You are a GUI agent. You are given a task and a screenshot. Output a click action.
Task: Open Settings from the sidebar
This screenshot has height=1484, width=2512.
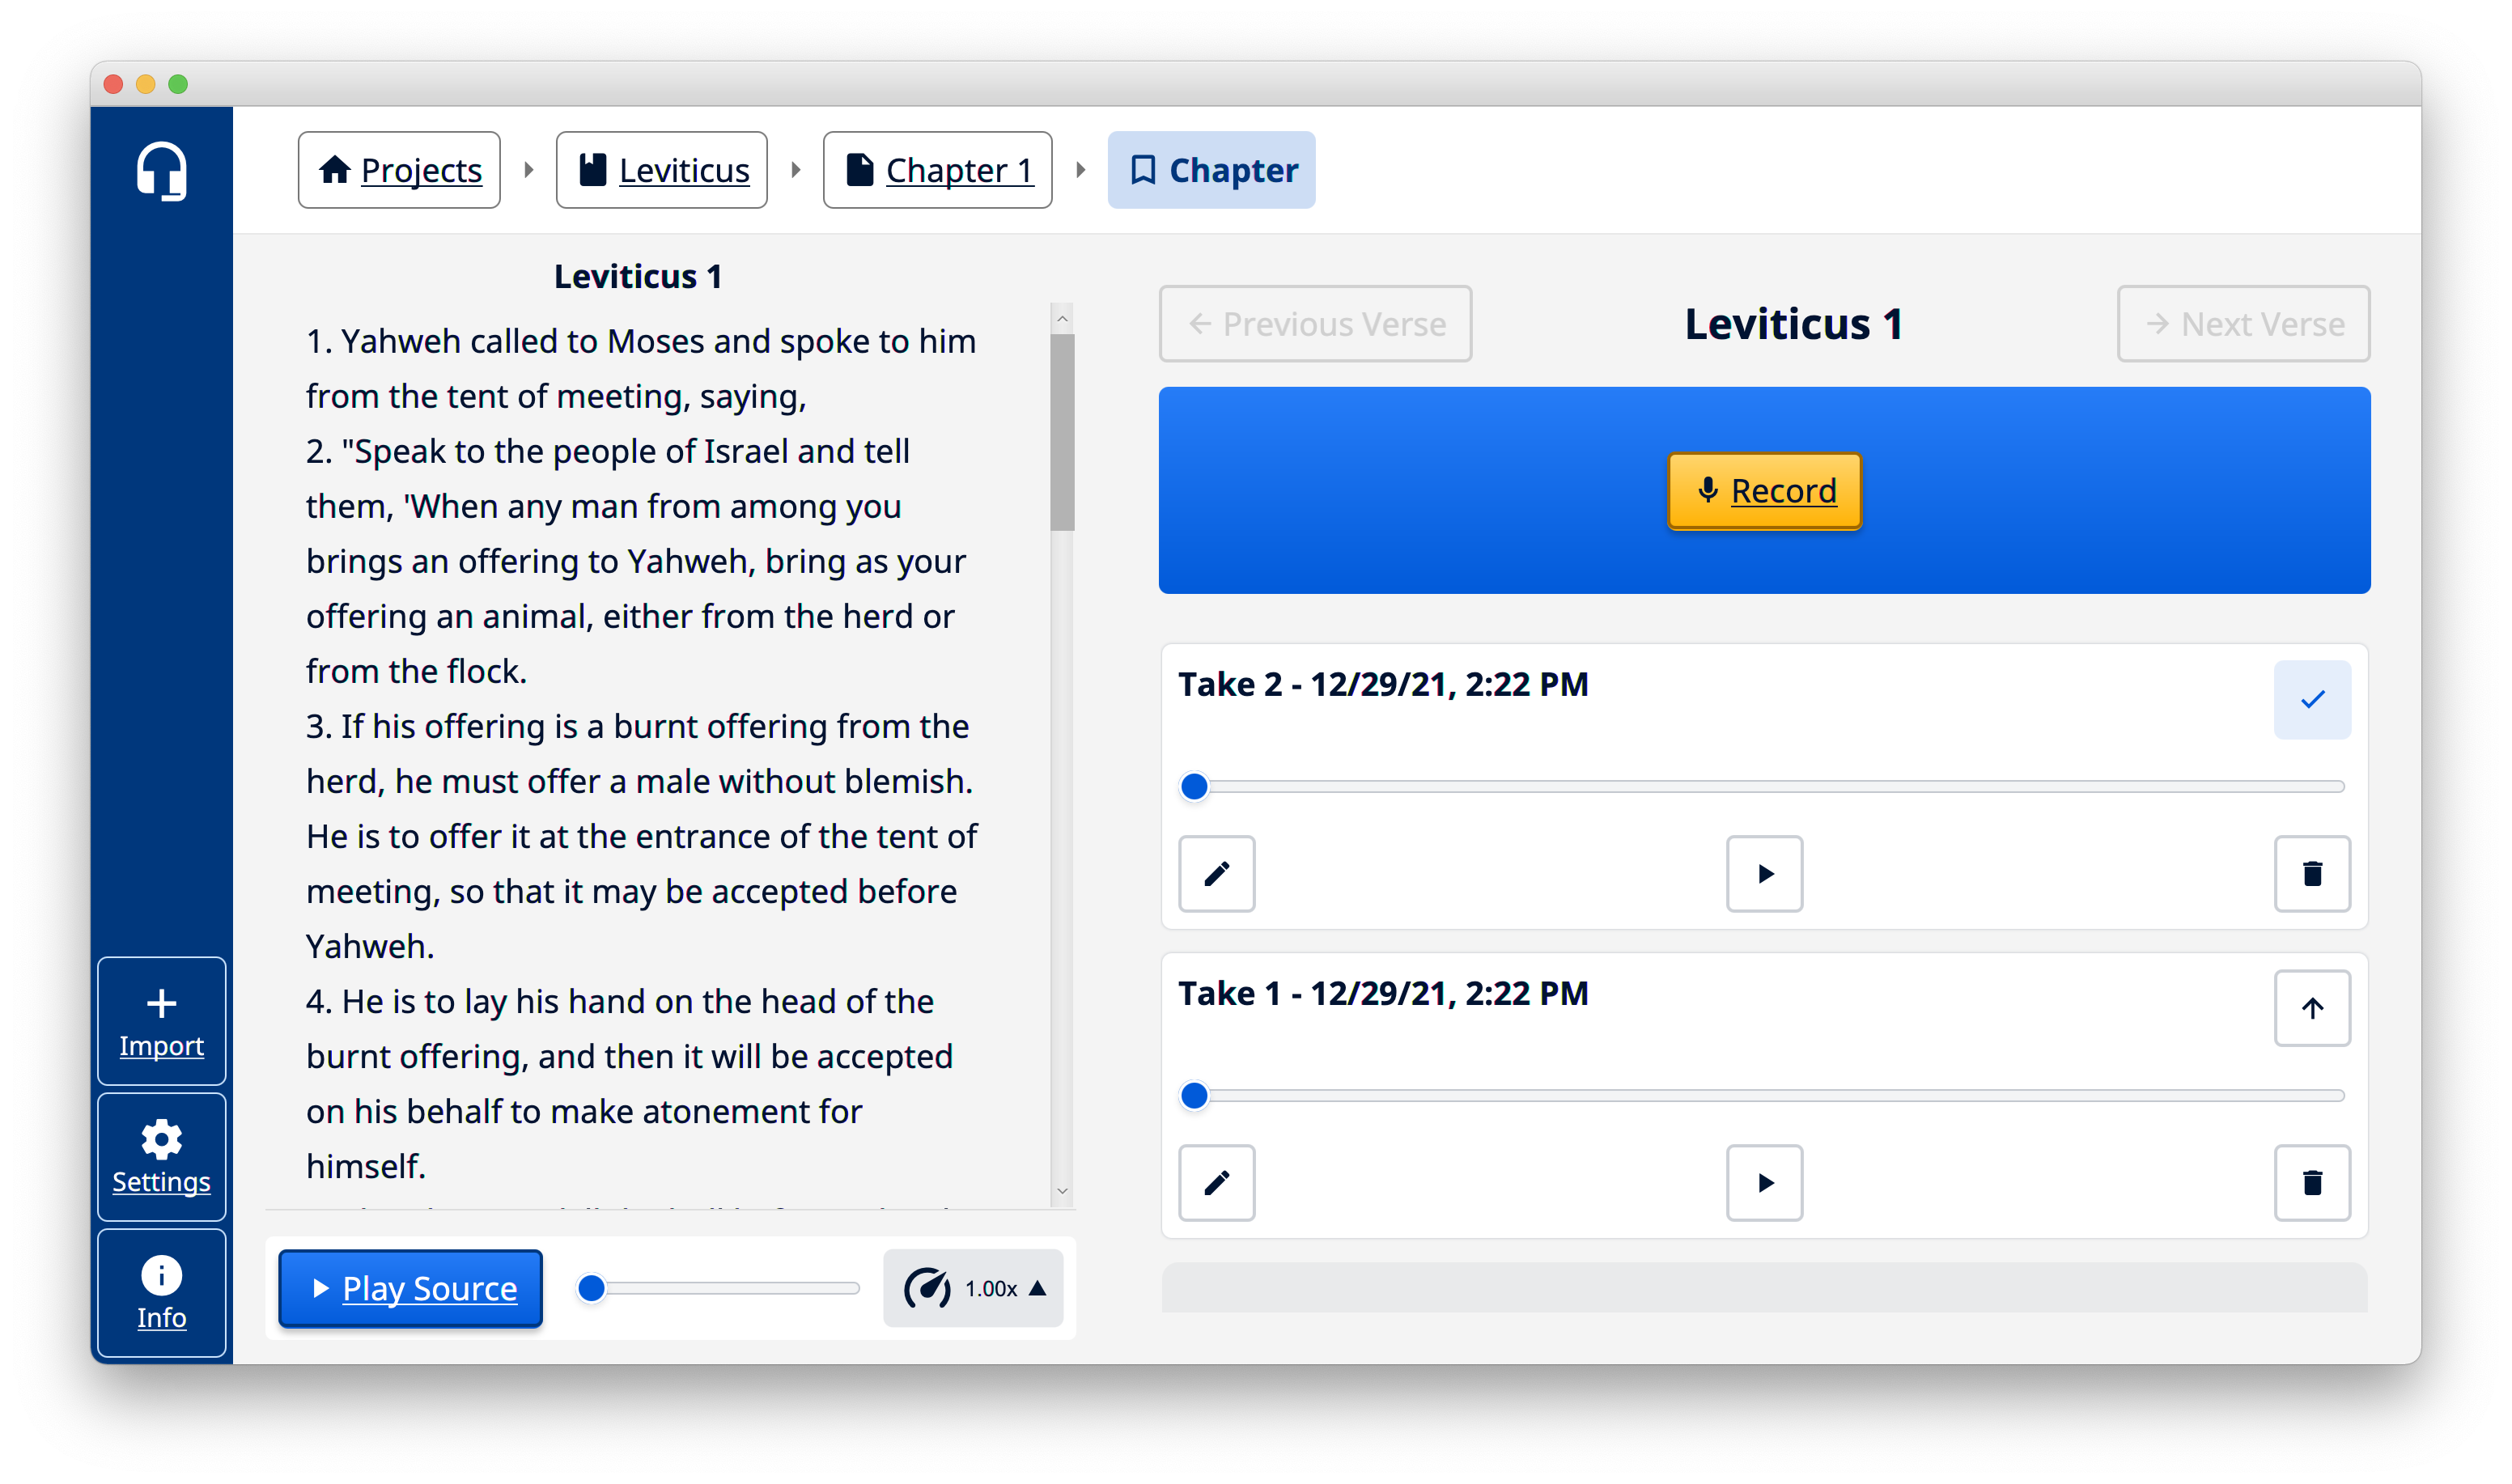(161, 1156)
